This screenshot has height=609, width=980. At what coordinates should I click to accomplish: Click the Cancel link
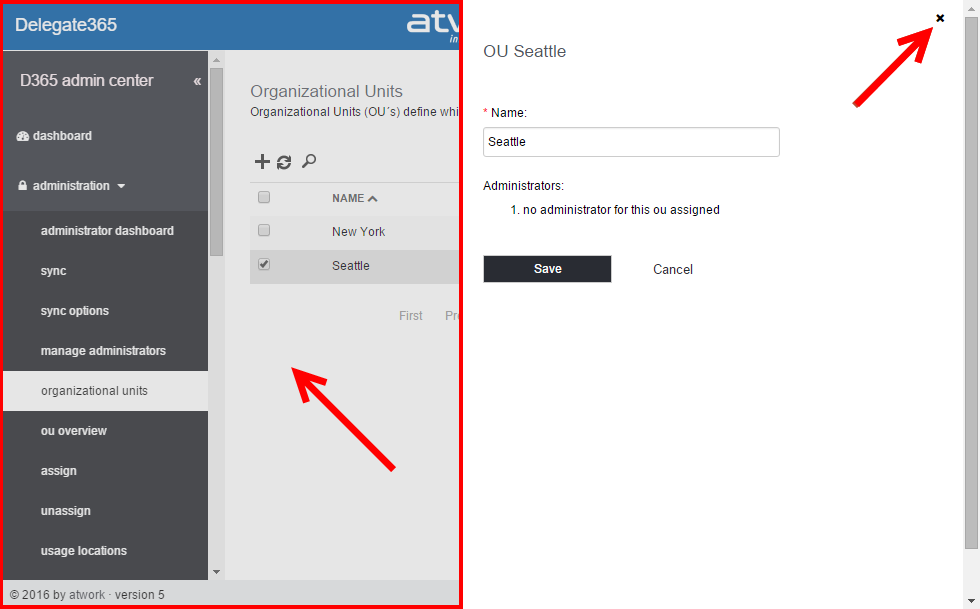(x=673, y=269)
